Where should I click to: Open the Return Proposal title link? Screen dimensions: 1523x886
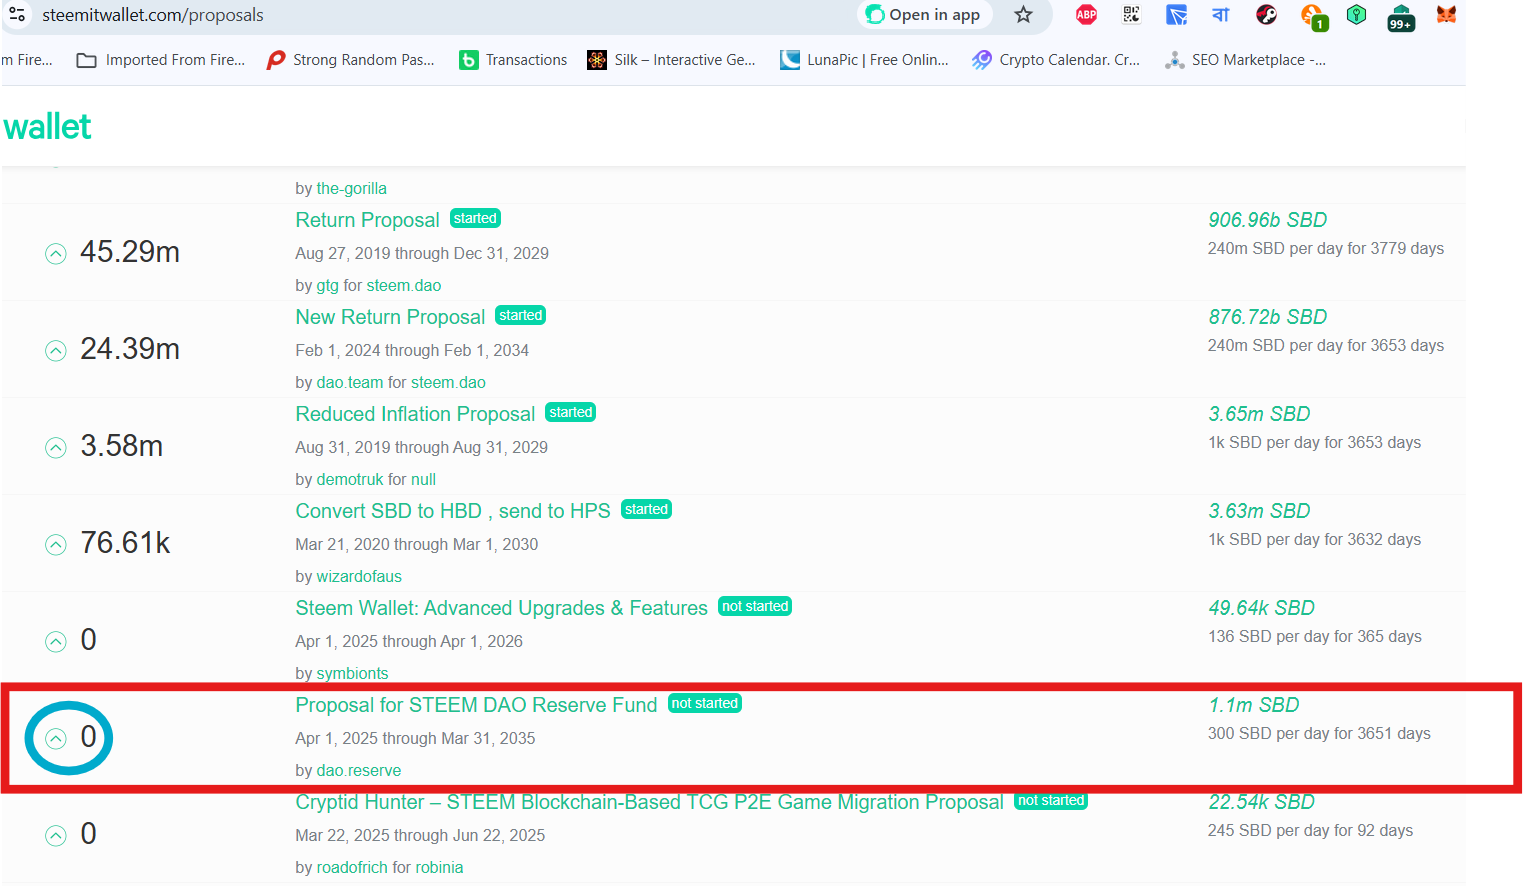pos(367,220)
